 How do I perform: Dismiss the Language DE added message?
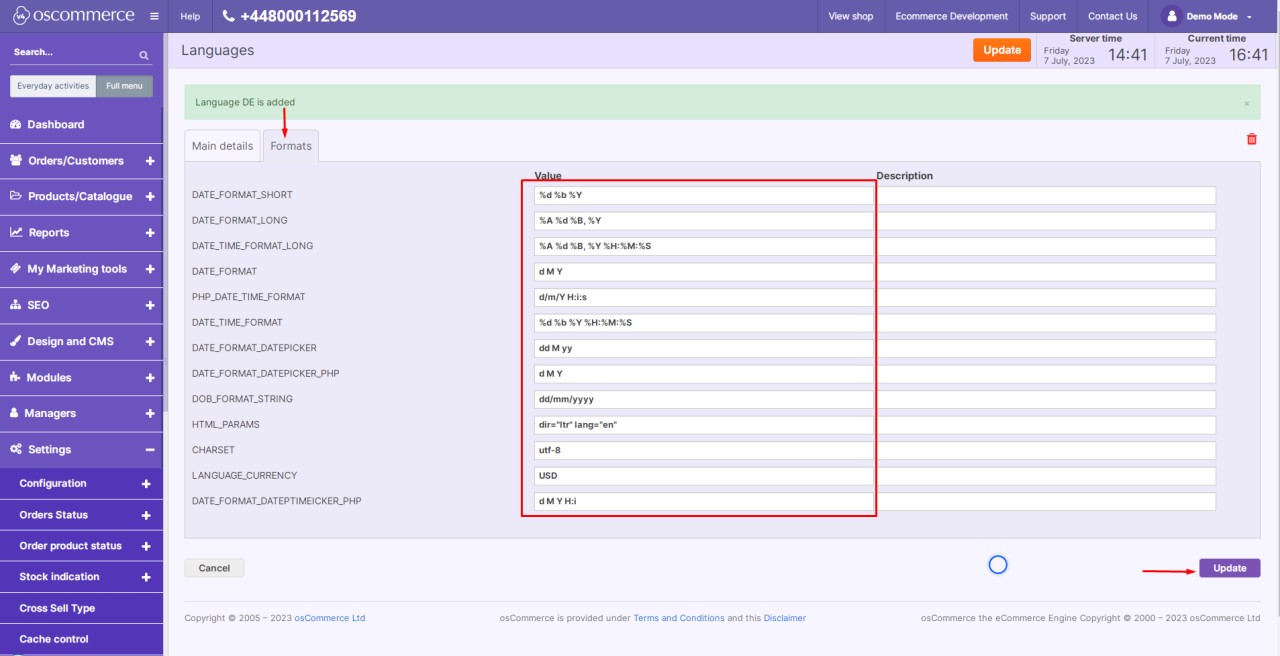(1246, 103)
